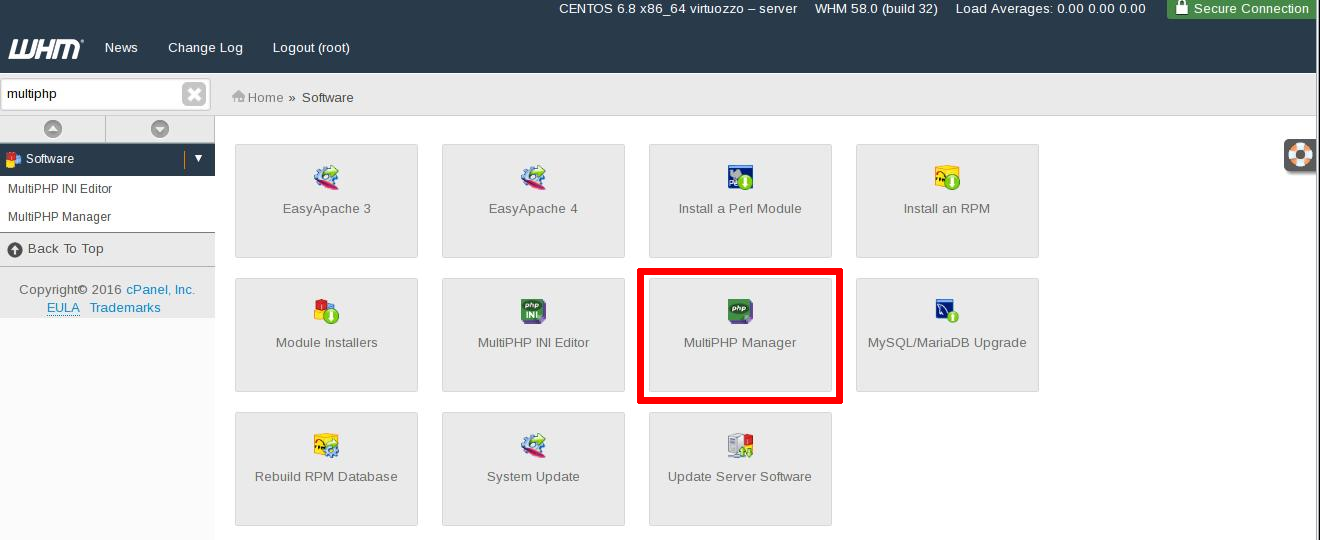Click the sidebar scroll-down arrow button
Image resolution: width=1320 pixels, height=540 pixels.
point(160,129)
